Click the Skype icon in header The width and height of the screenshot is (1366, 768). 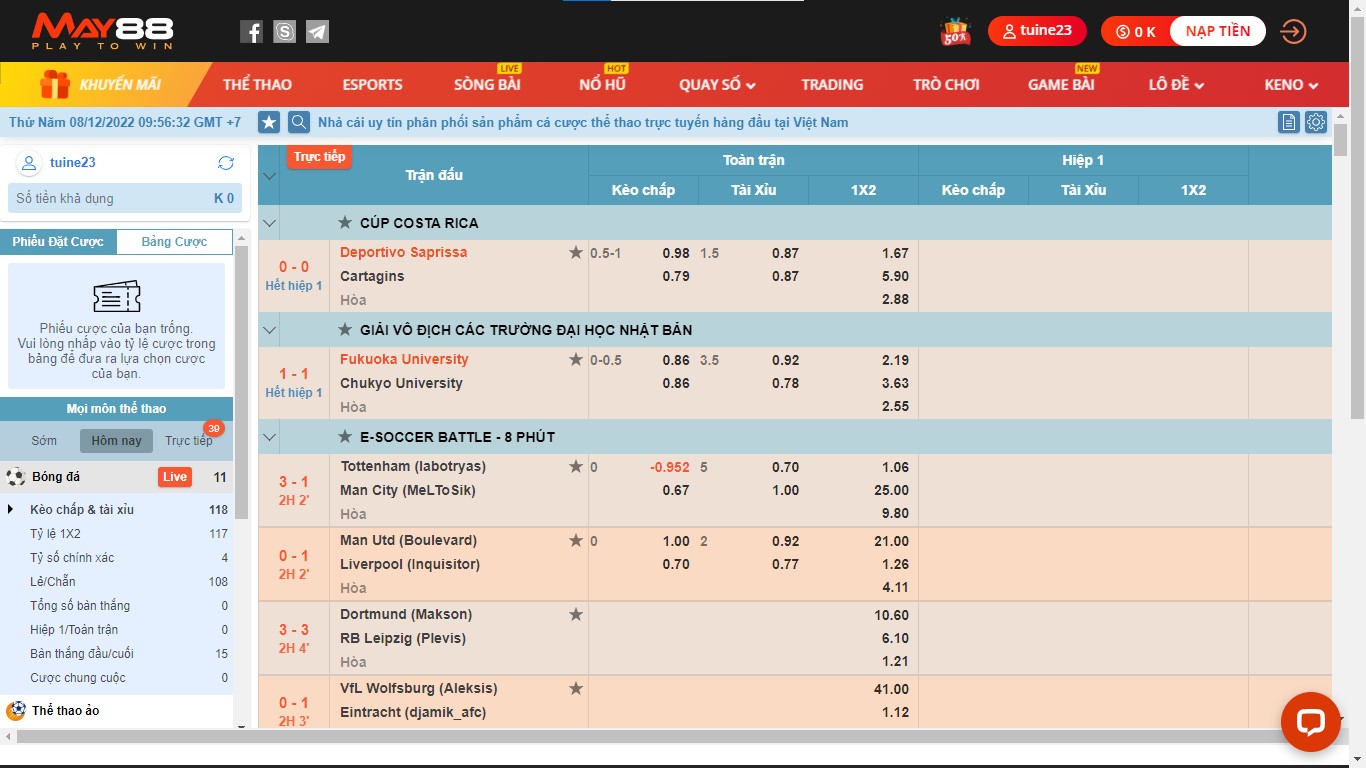pos(284,32)
